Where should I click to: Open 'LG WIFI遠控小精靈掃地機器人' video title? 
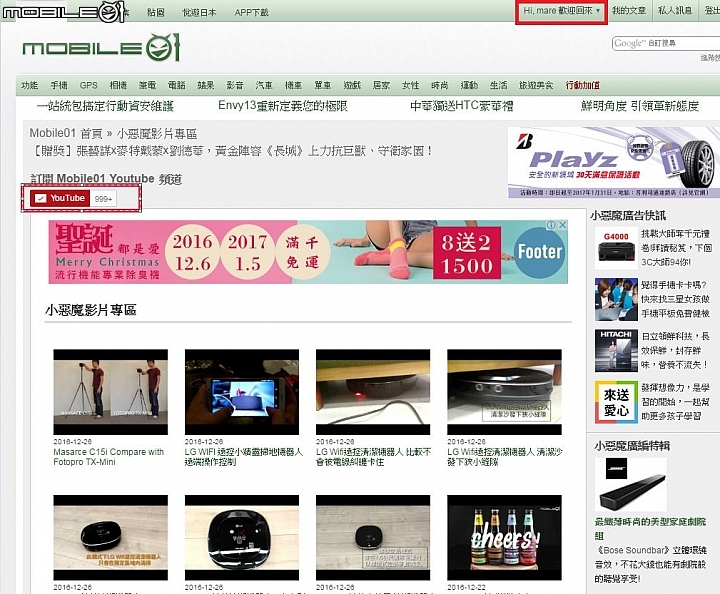click(244, 457)
